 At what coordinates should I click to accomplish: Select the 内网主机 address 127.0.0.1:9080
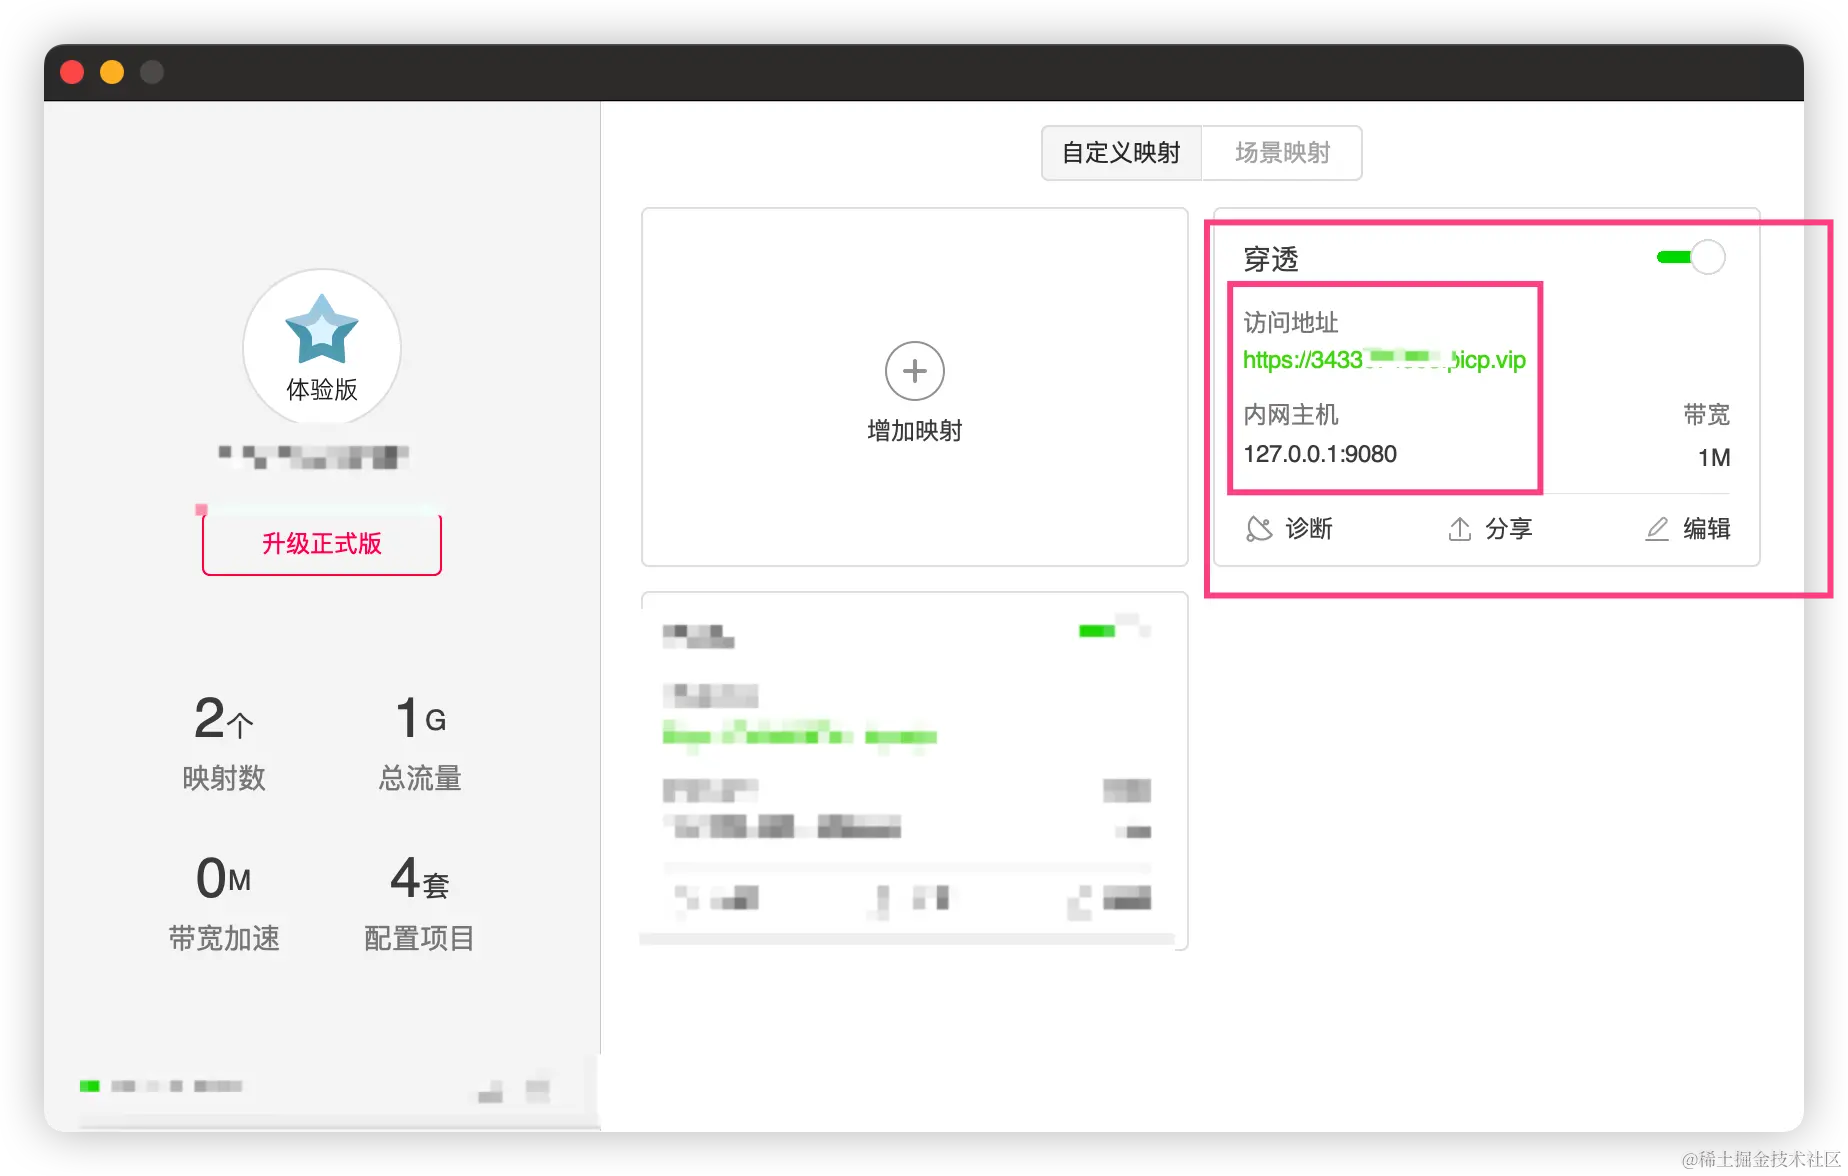tap(1318, 454)
